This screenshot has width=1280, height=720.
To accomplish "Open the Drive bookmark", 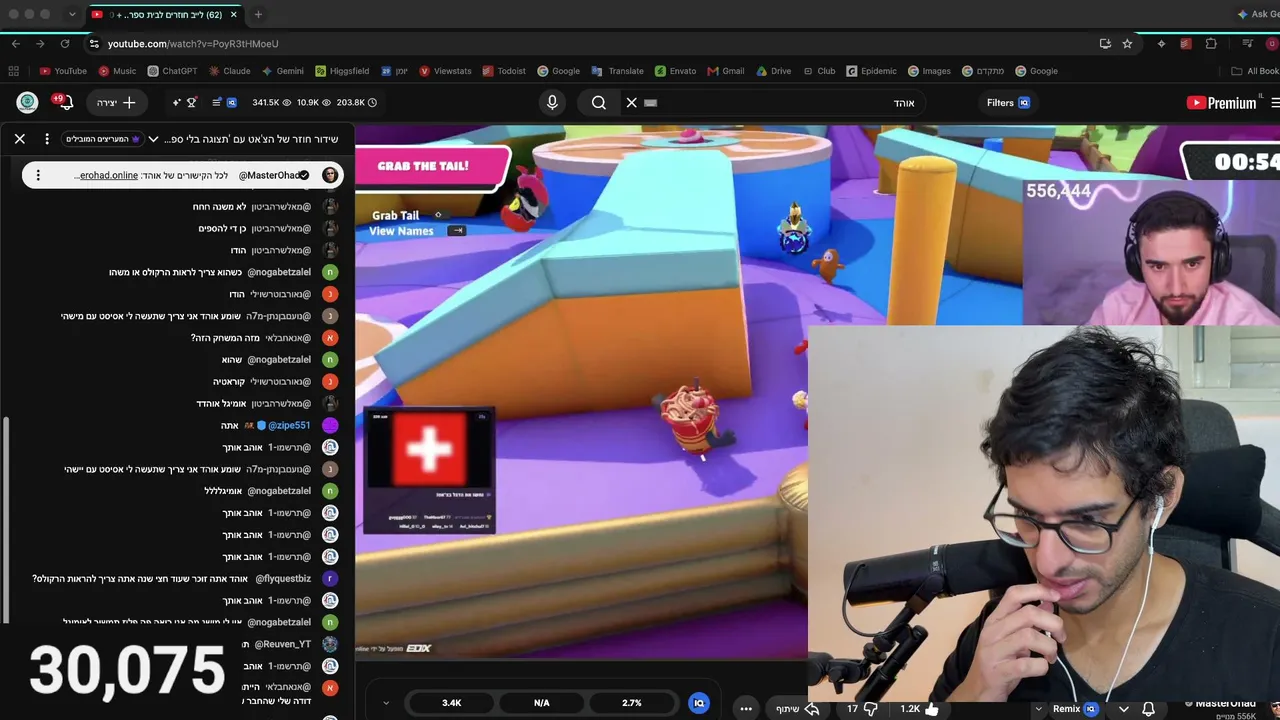I will click(x=774, y=71).
